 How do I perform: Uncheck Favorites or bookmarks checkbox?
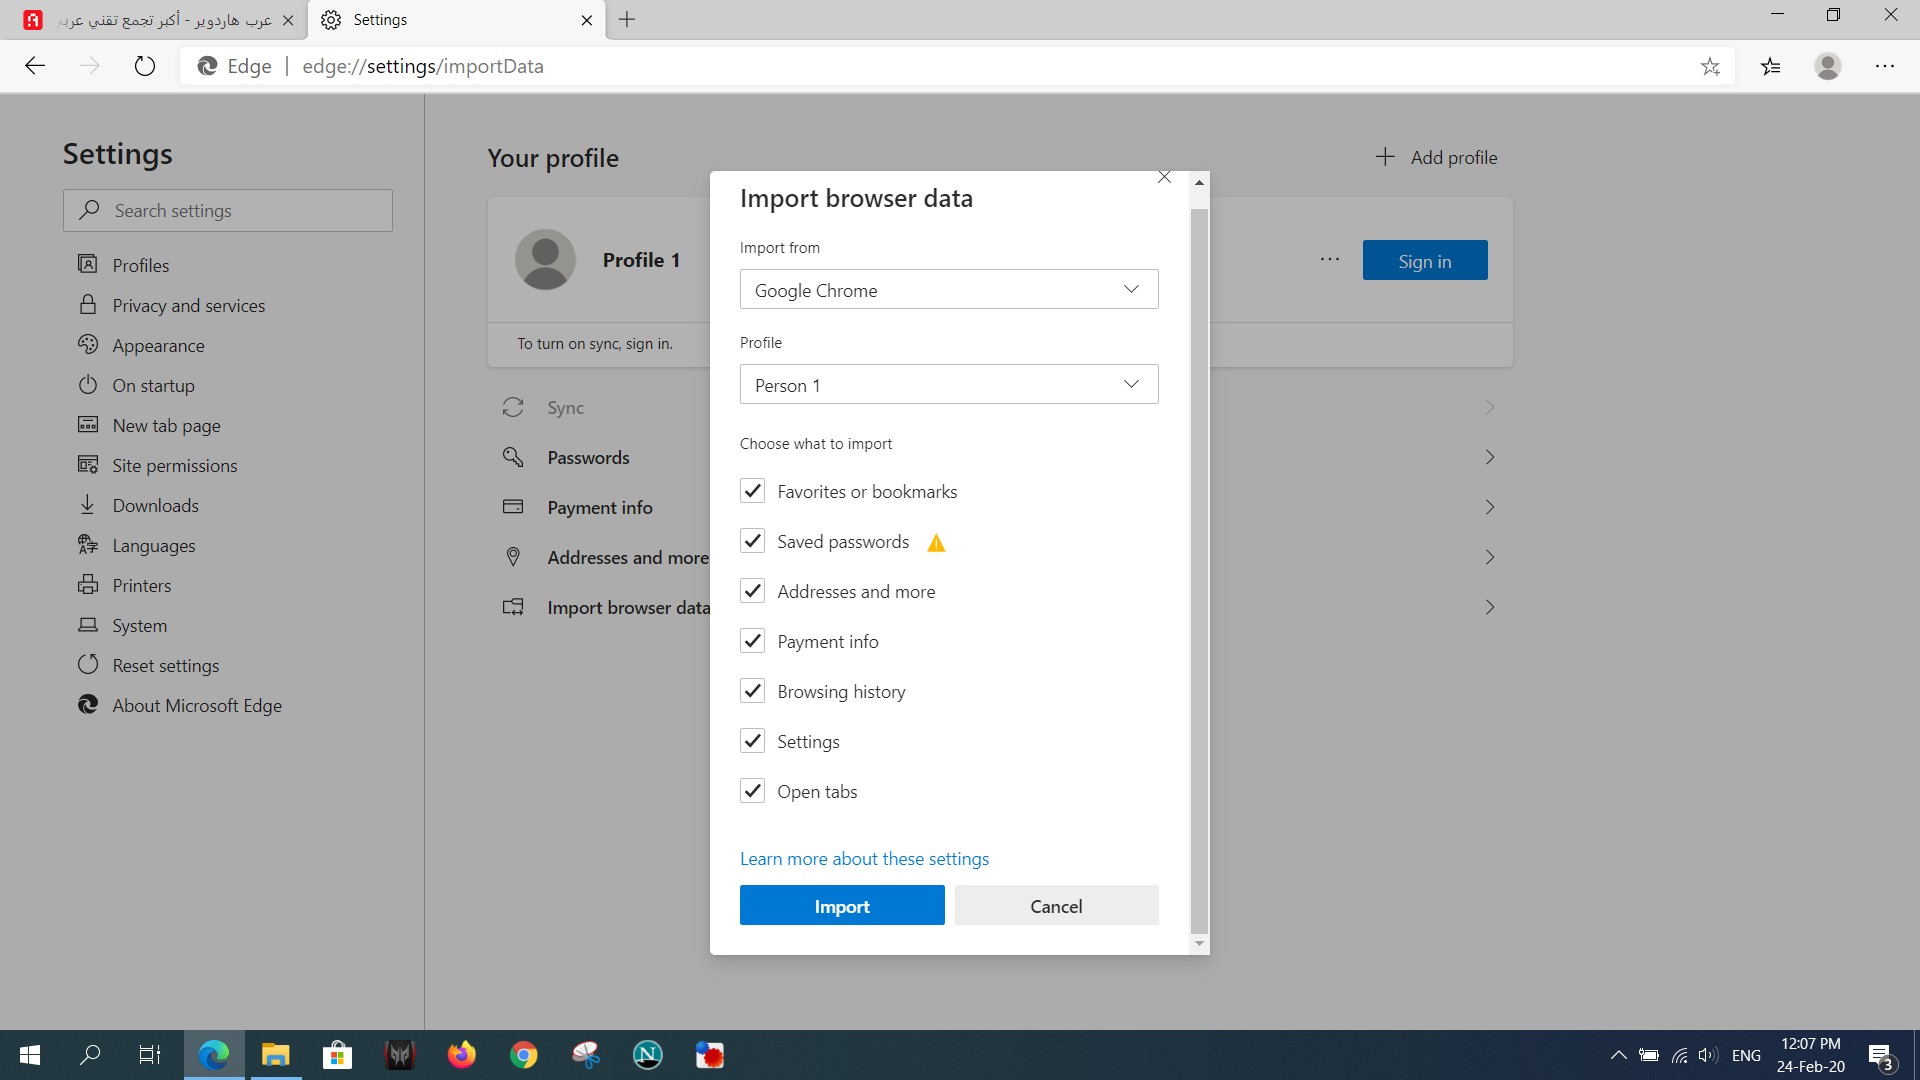tap(752, 491)
